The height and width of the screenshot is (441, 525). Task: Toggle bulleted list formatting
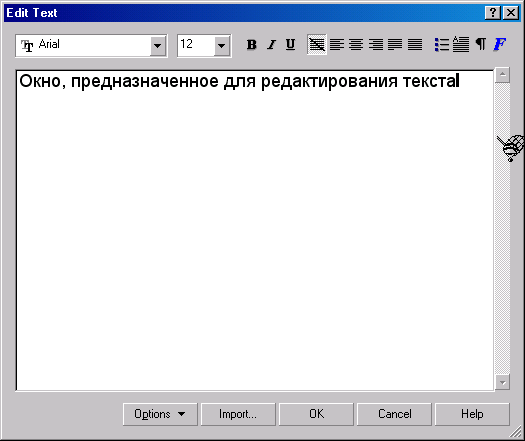pos(442,45)
